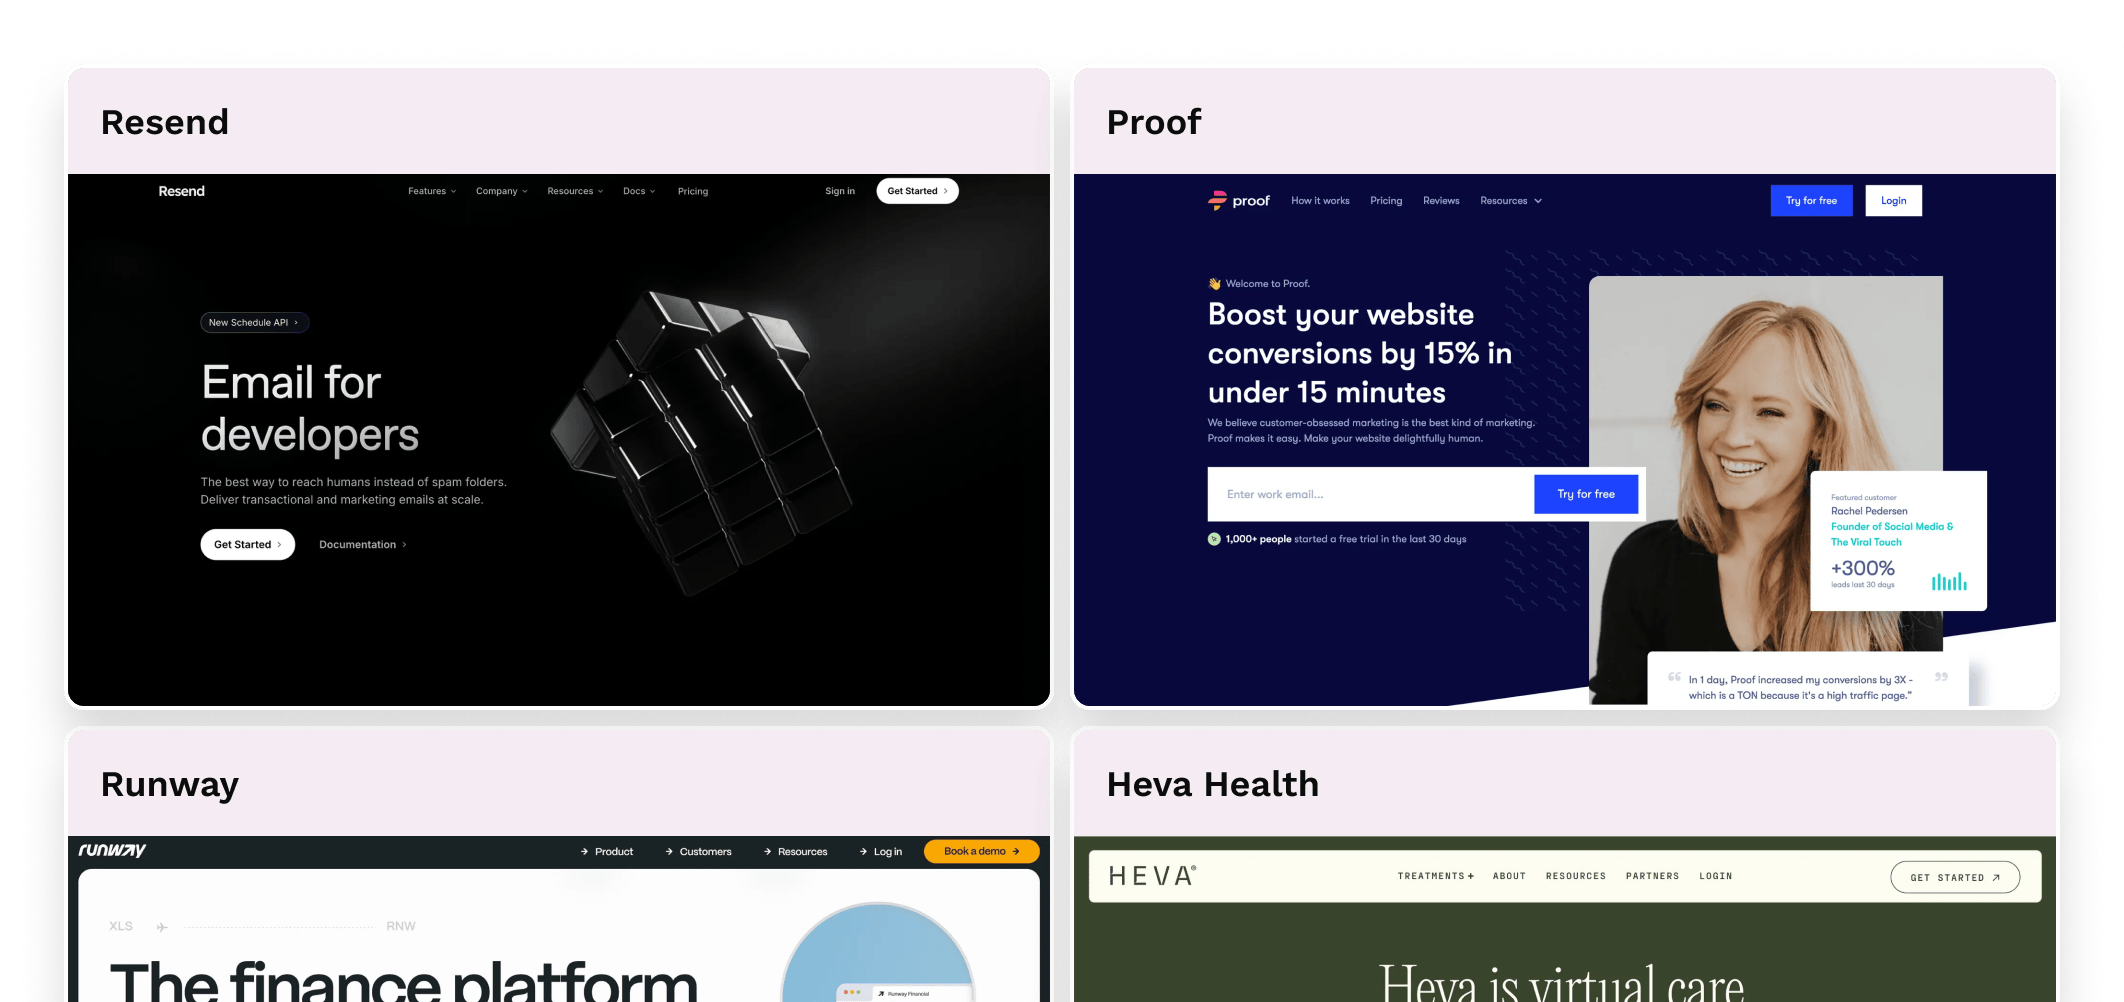
Task: Expand the Company dropdown menu
Action: [501, 191]
